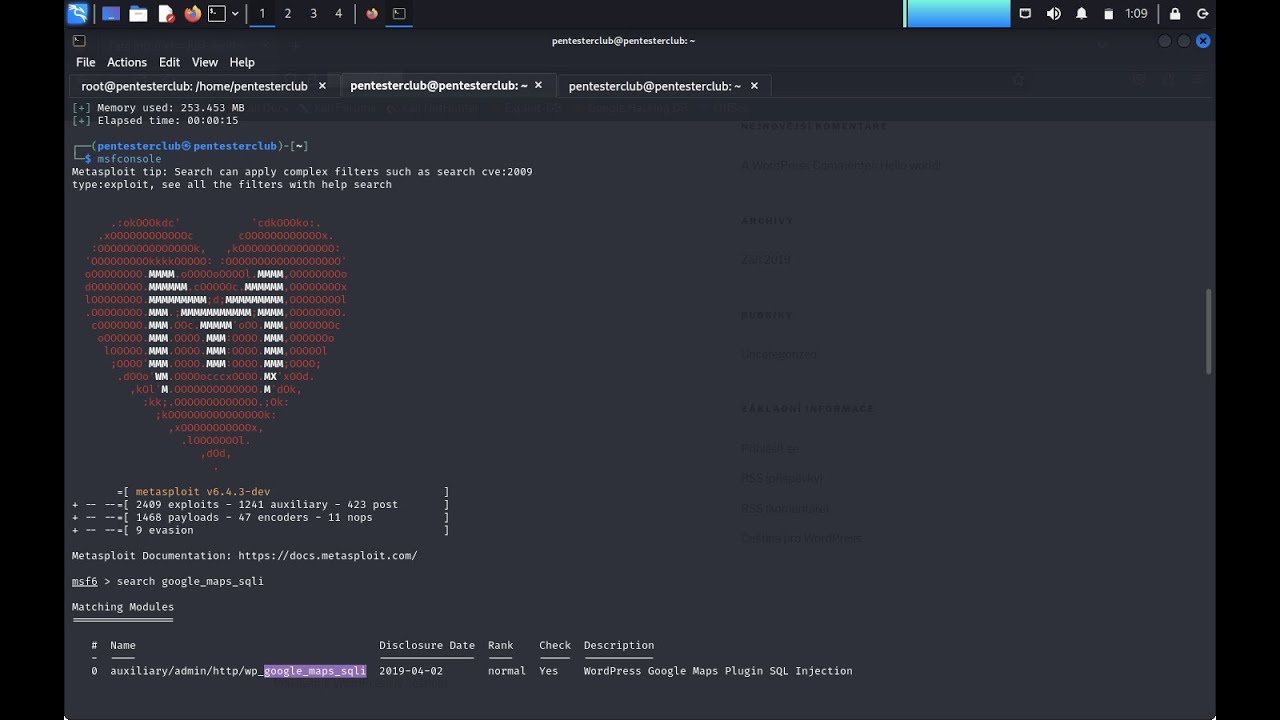The height and width of the screenshot is (720, 1280).
Task: Focus the terminal window in taskbar
Action: click(399, 13)
